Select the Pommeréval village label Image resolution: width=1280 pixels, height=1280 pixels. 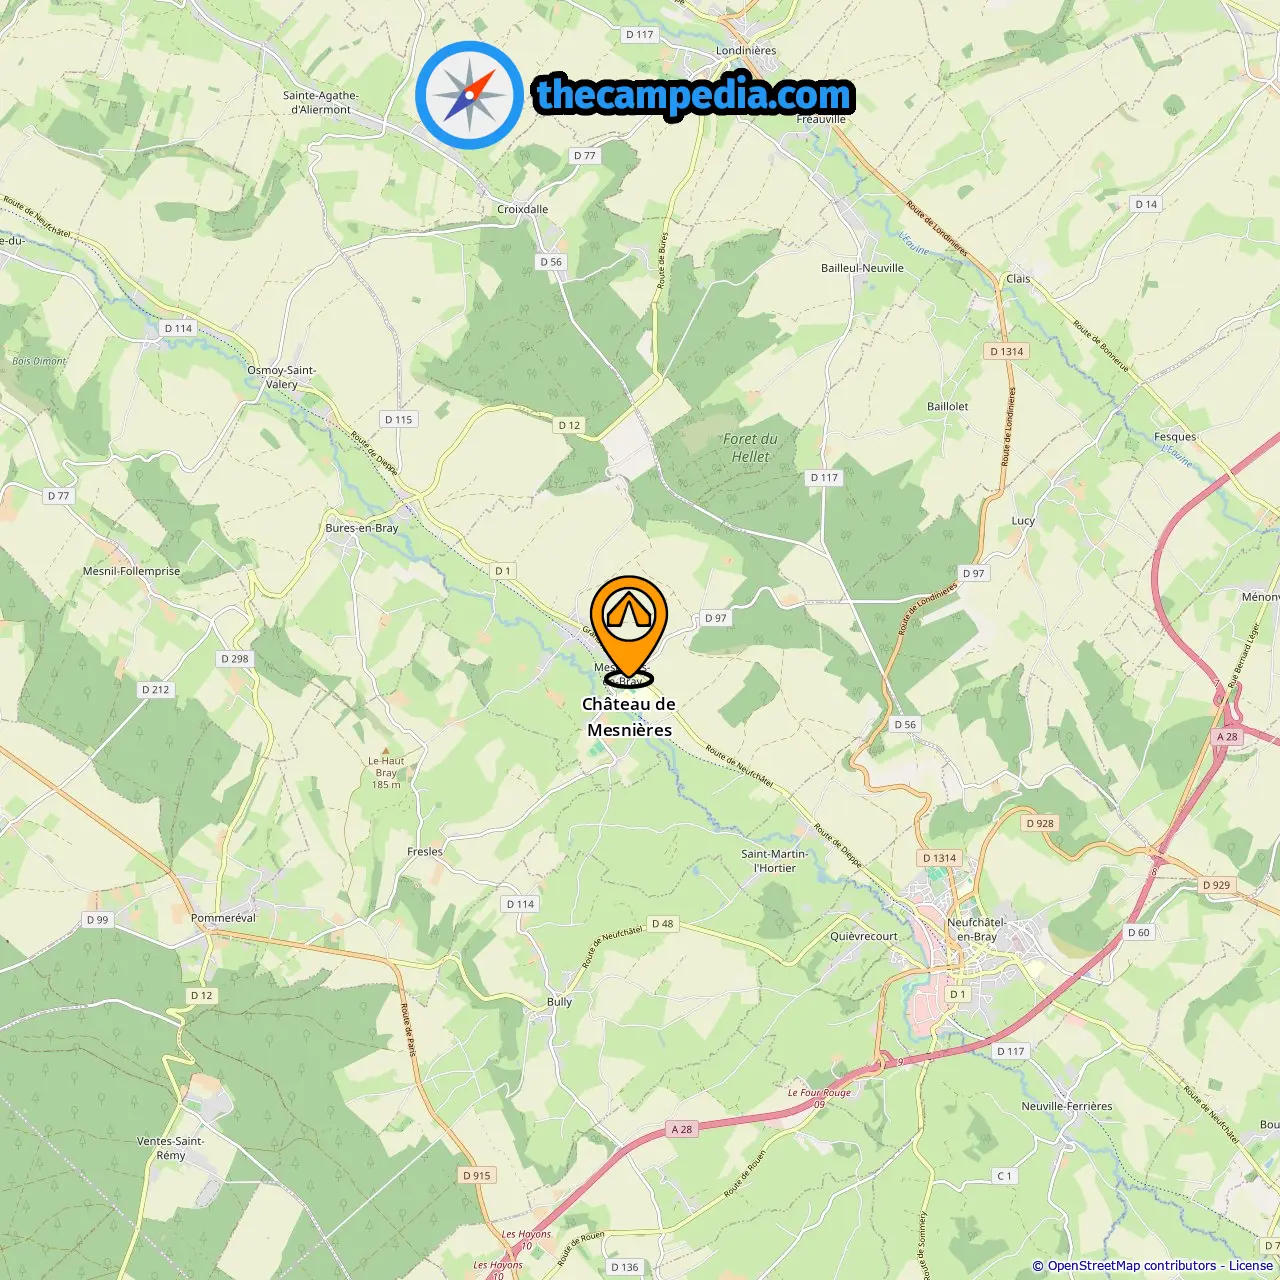(223, 918)
